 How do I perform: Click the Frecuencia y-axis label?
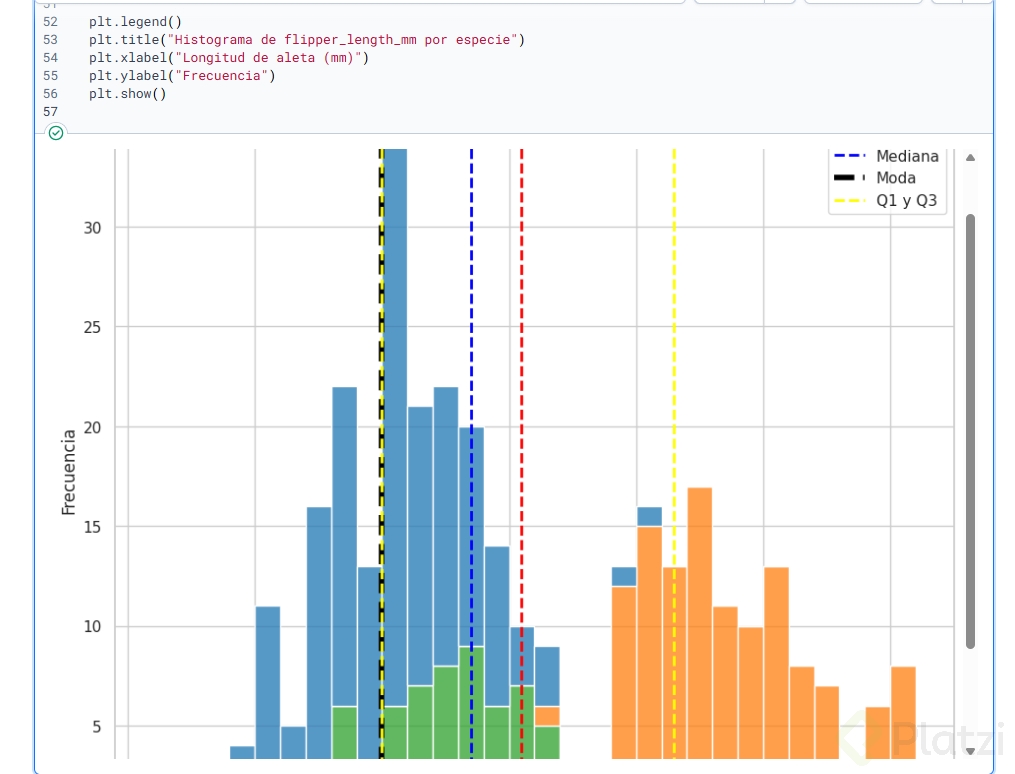69,472
